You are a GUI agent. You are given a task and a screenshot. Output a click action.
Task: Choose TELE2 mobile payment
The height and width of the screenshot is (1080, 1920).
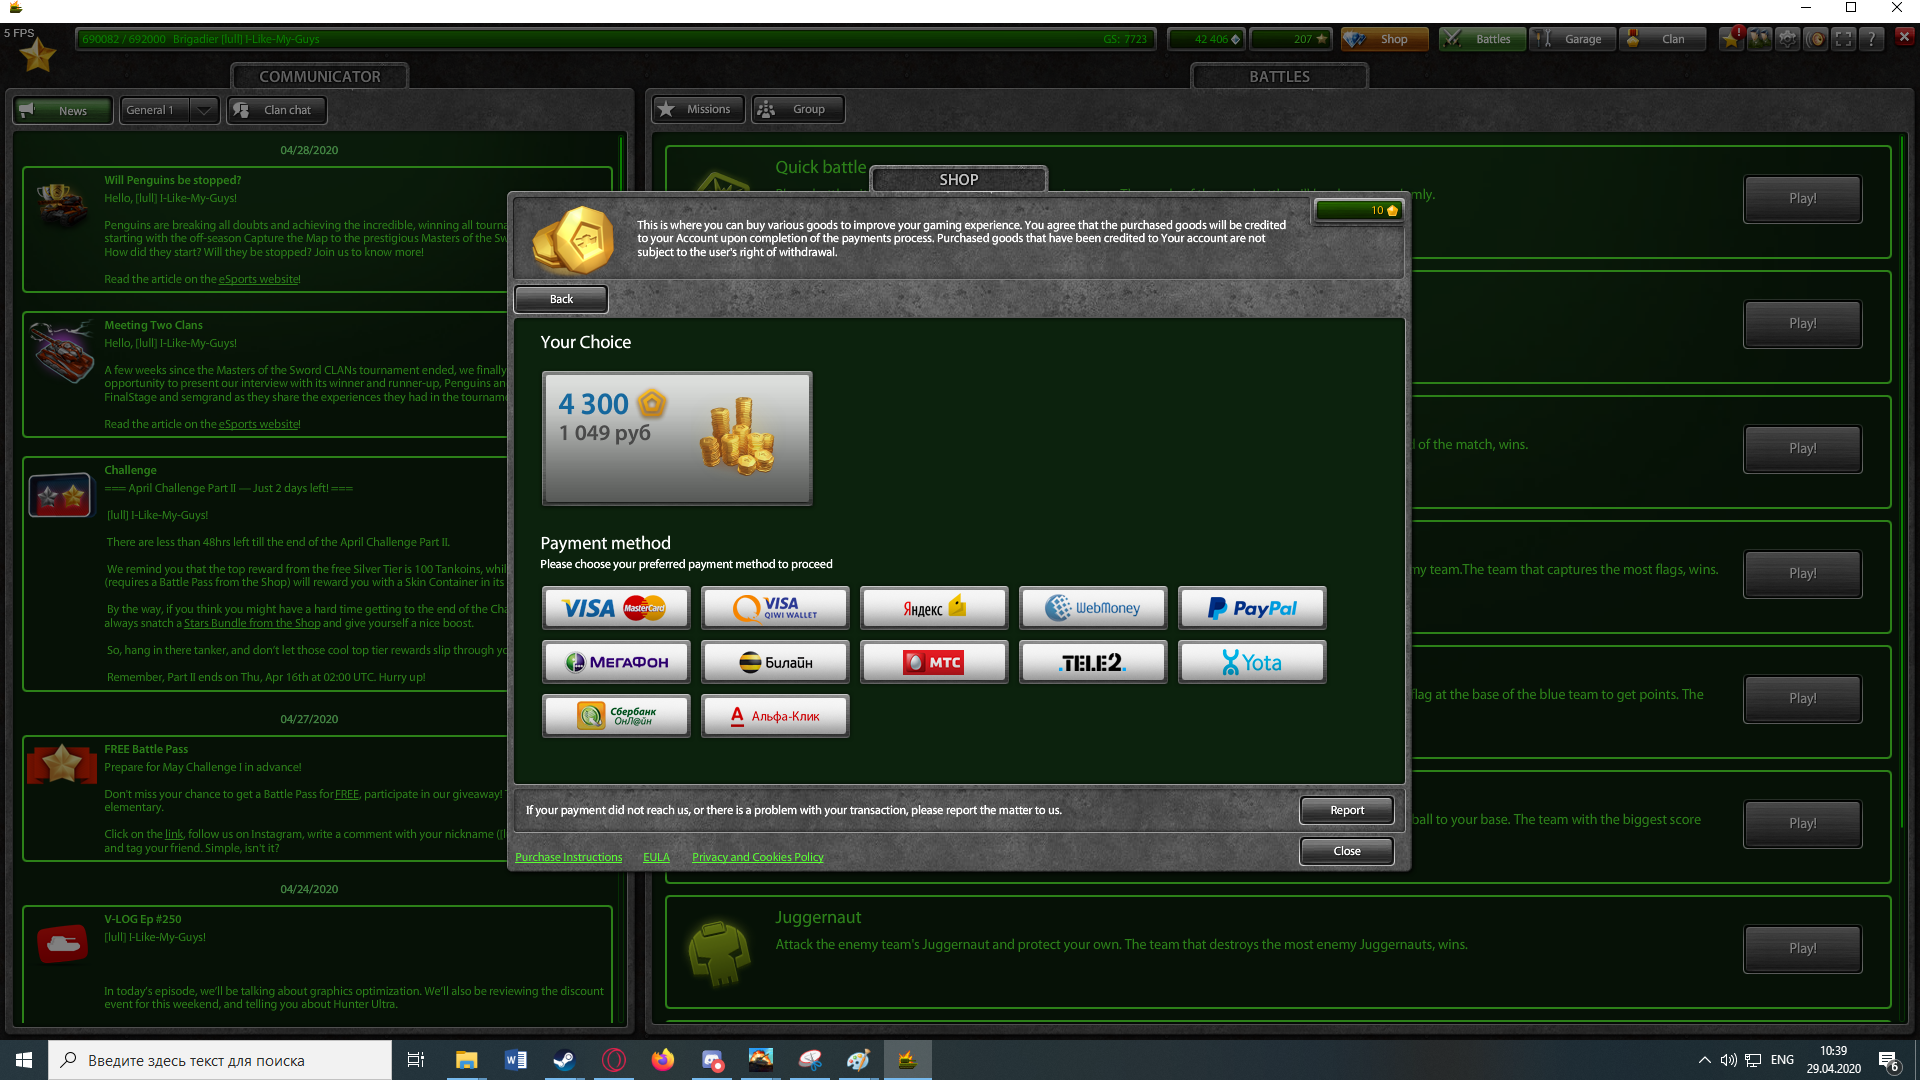pyautogui.click(x=1093, y=662)
